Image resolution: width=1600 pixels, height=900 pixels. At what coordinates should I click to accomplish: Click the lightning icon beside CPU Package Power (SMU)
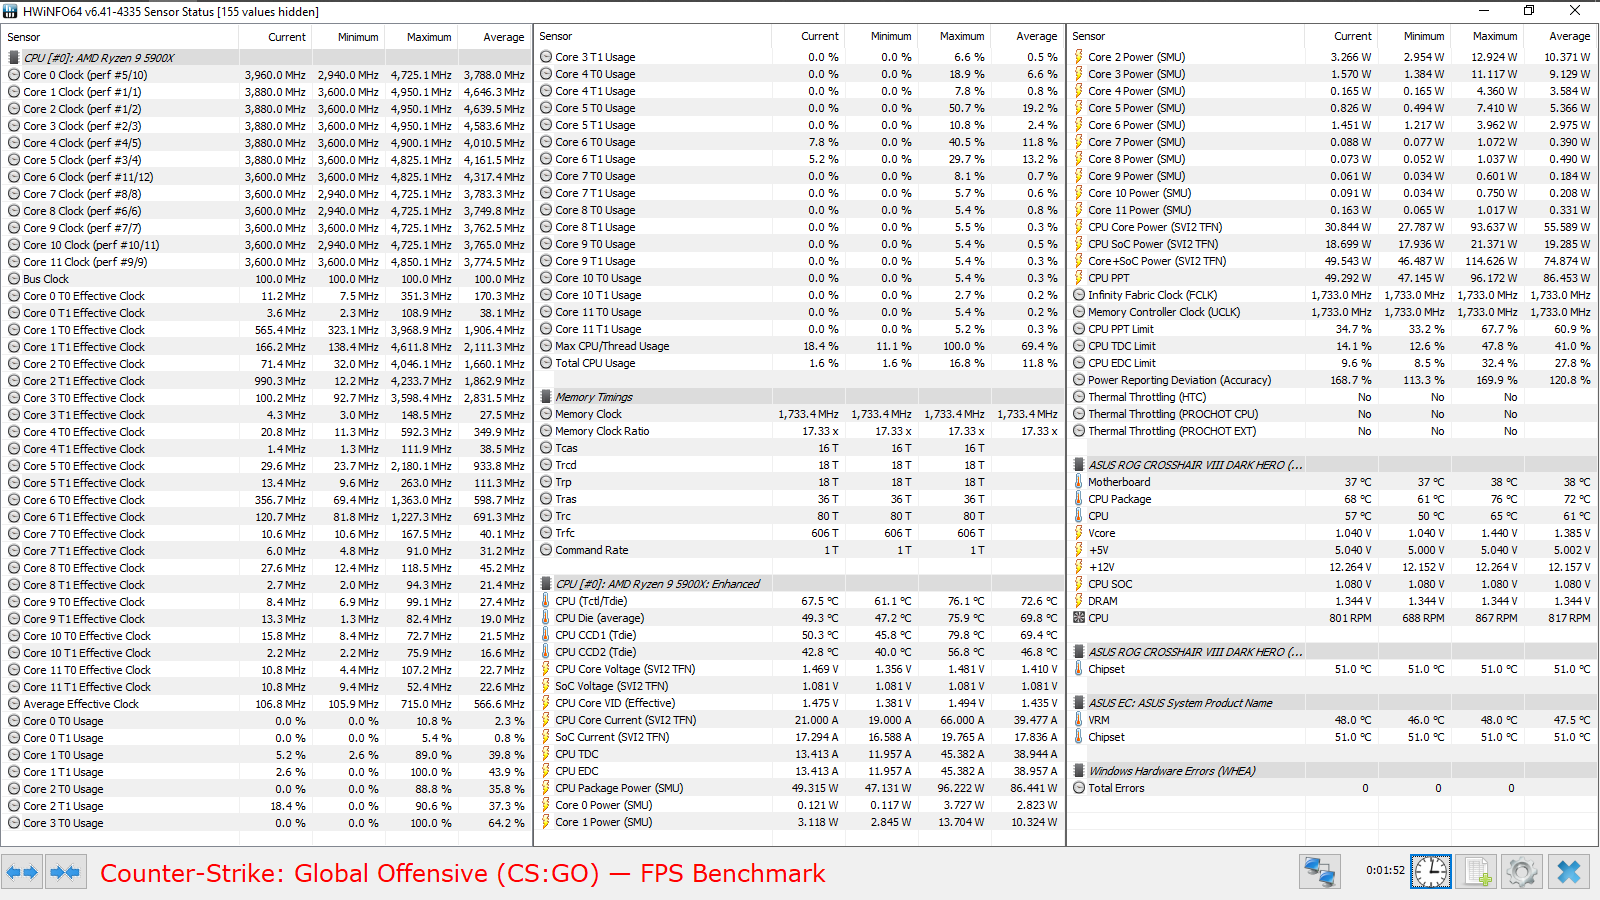point(546,788)
